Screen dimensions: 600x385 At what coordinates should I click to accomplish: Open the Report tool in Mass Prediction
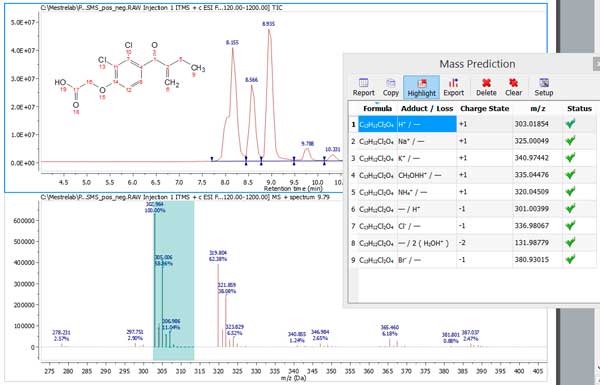(364, 87)
